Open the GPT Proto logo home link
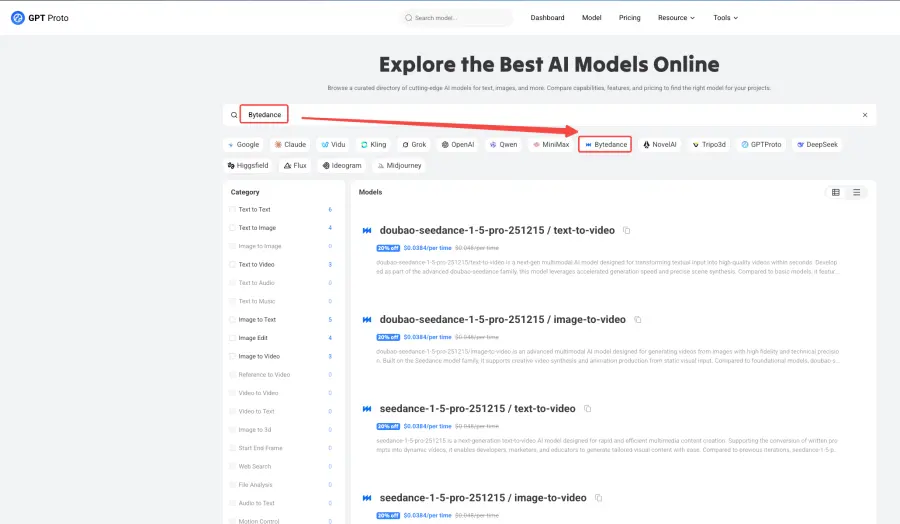 click(x=40, y=18)
